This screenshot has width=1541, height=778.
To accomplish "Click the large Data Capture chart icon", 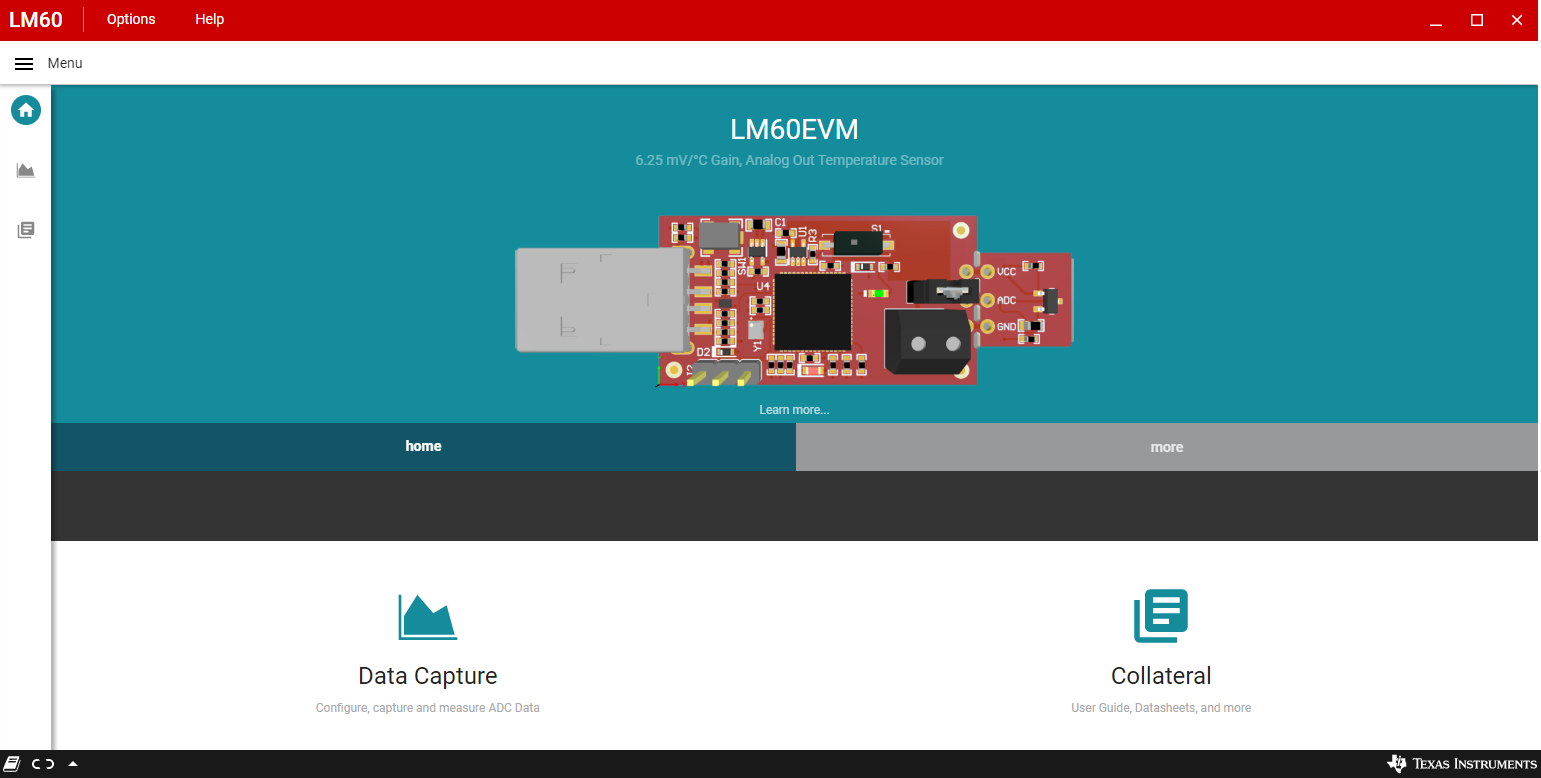I will point(427,617).
